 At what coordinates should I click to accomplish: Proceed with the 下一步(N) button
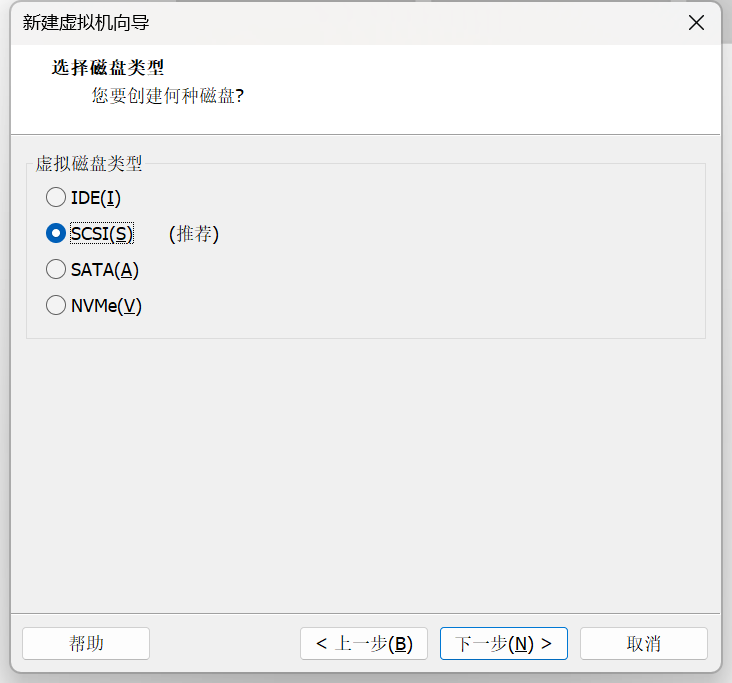[x=504, y=643]
